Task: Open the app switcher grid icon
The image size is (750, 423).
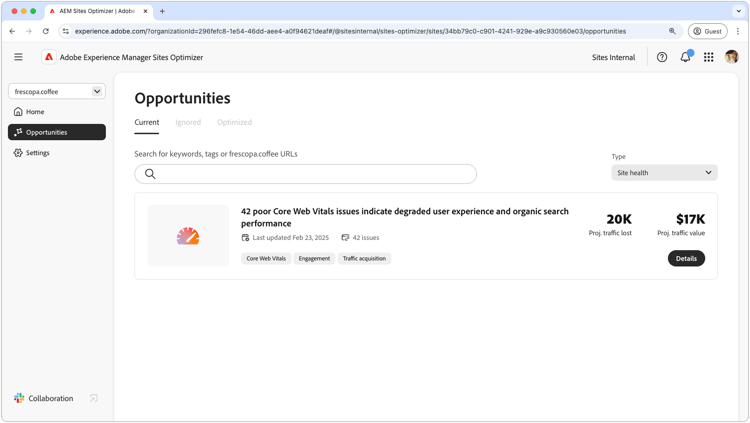Action: coord(709,57)
